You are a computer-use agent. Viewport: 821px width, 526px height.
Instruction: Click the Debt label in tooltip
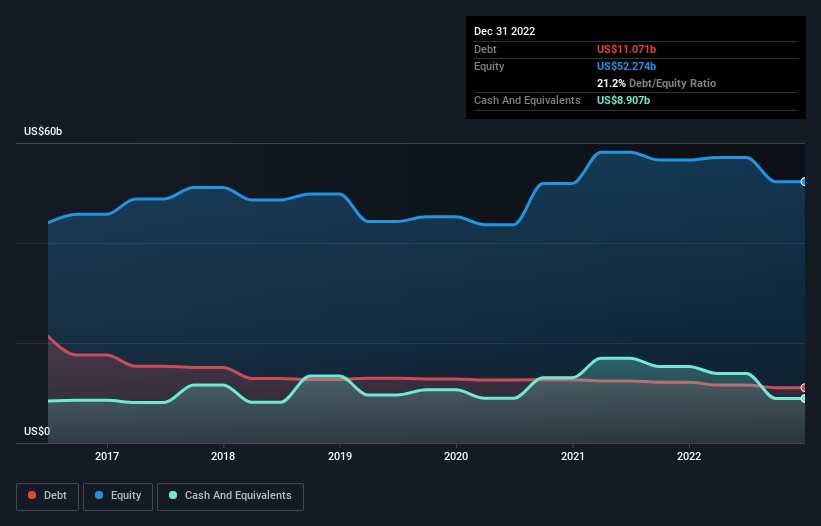click(x=485, y=49)
